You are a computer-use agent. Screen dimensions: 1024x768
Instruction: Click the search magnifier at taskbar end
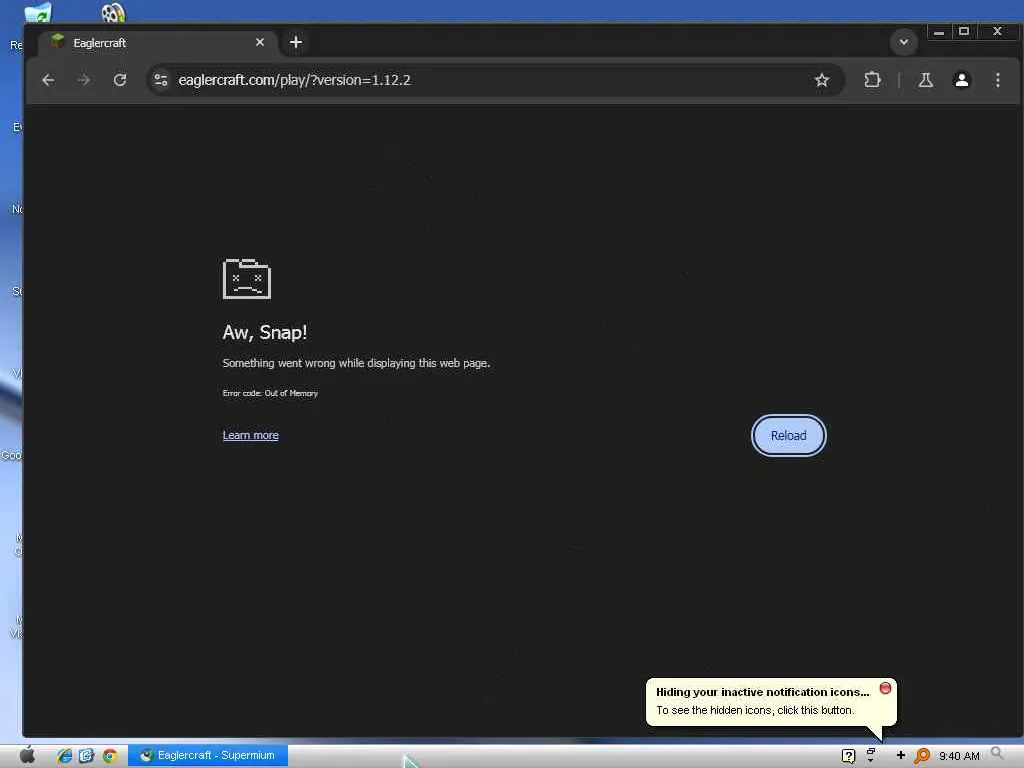click(997, 754)
